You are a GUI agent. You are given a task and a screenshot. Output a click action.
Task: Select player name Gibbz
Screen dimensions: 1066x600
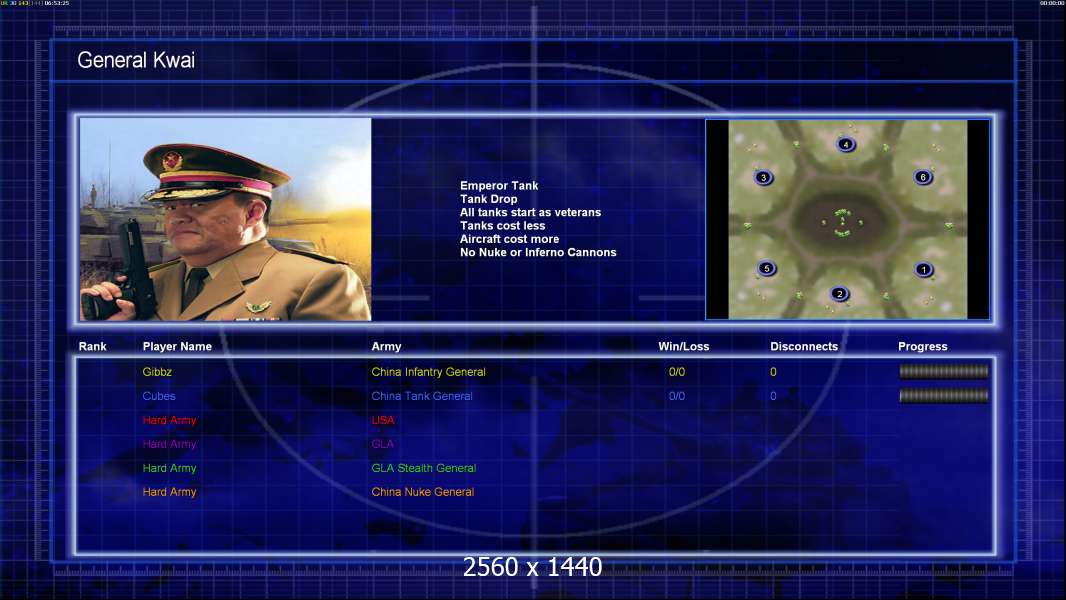pos(157,372)
